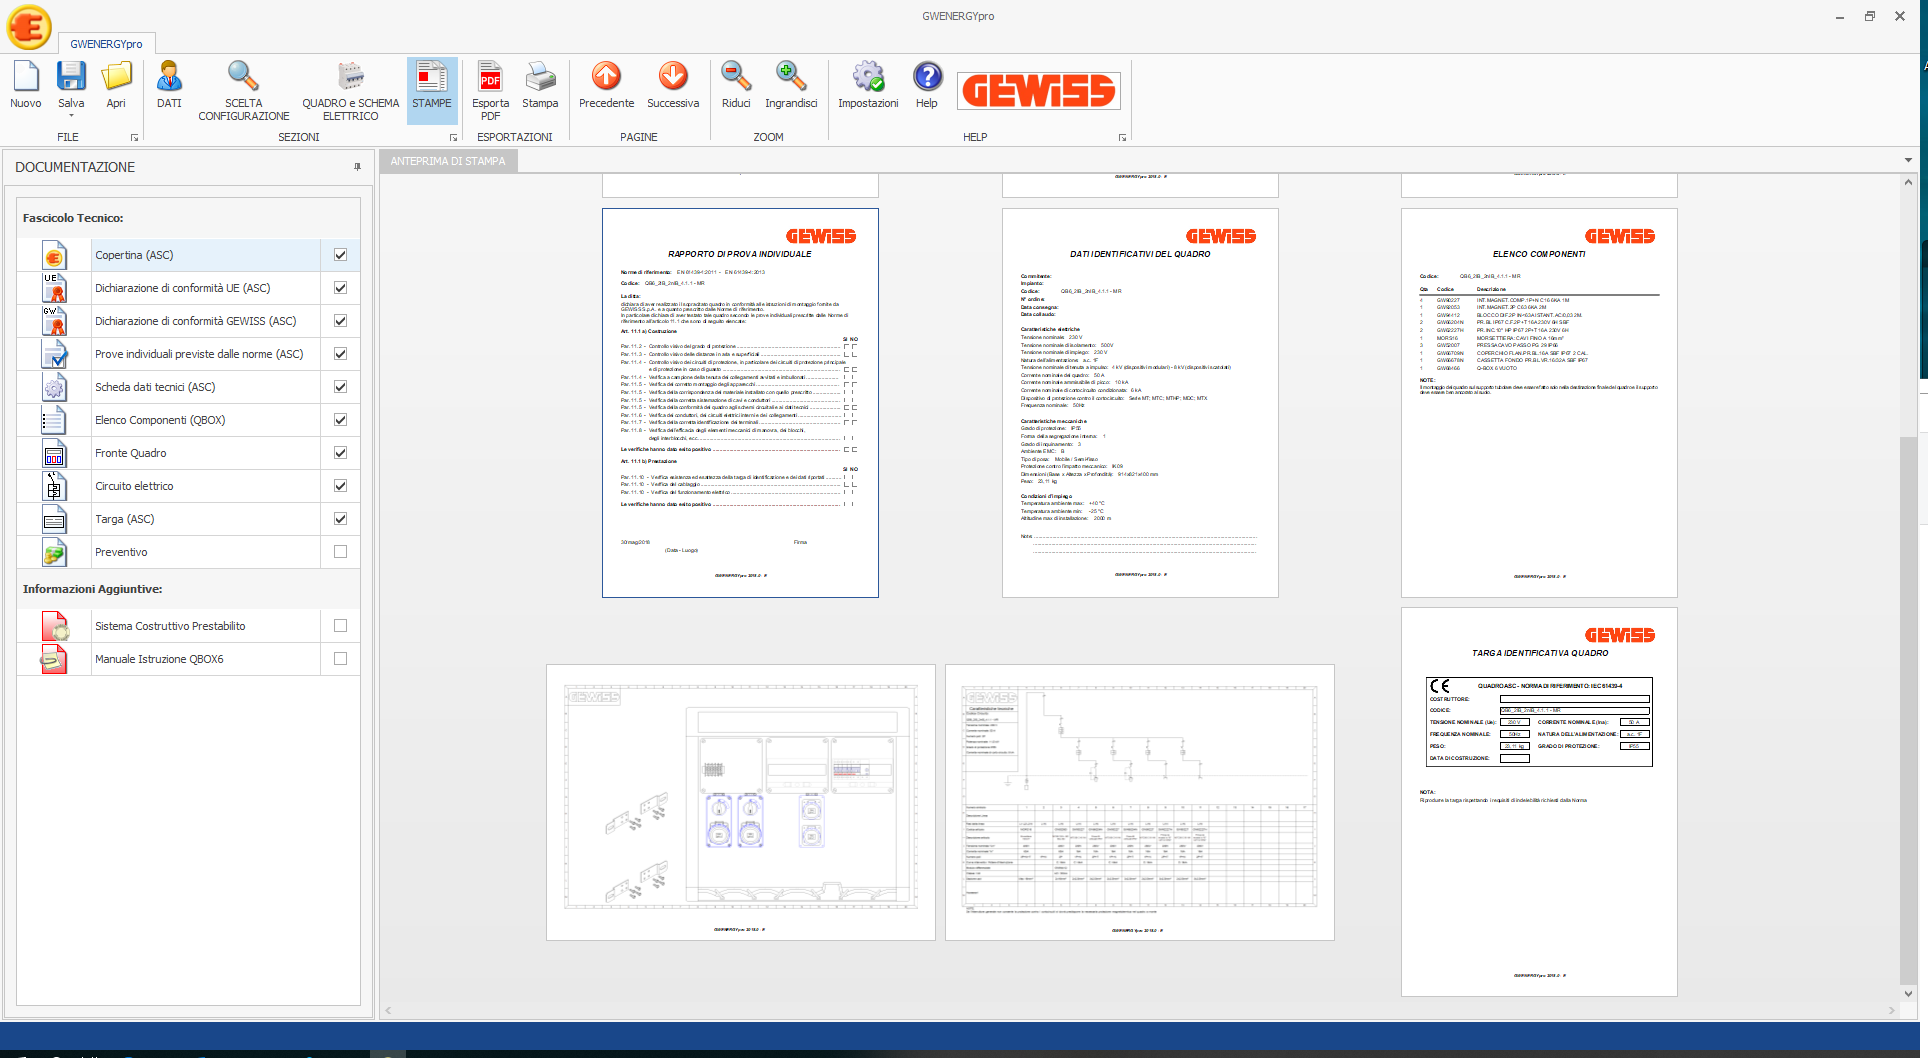Open the Salva dropdown arrow

point(71,116)
